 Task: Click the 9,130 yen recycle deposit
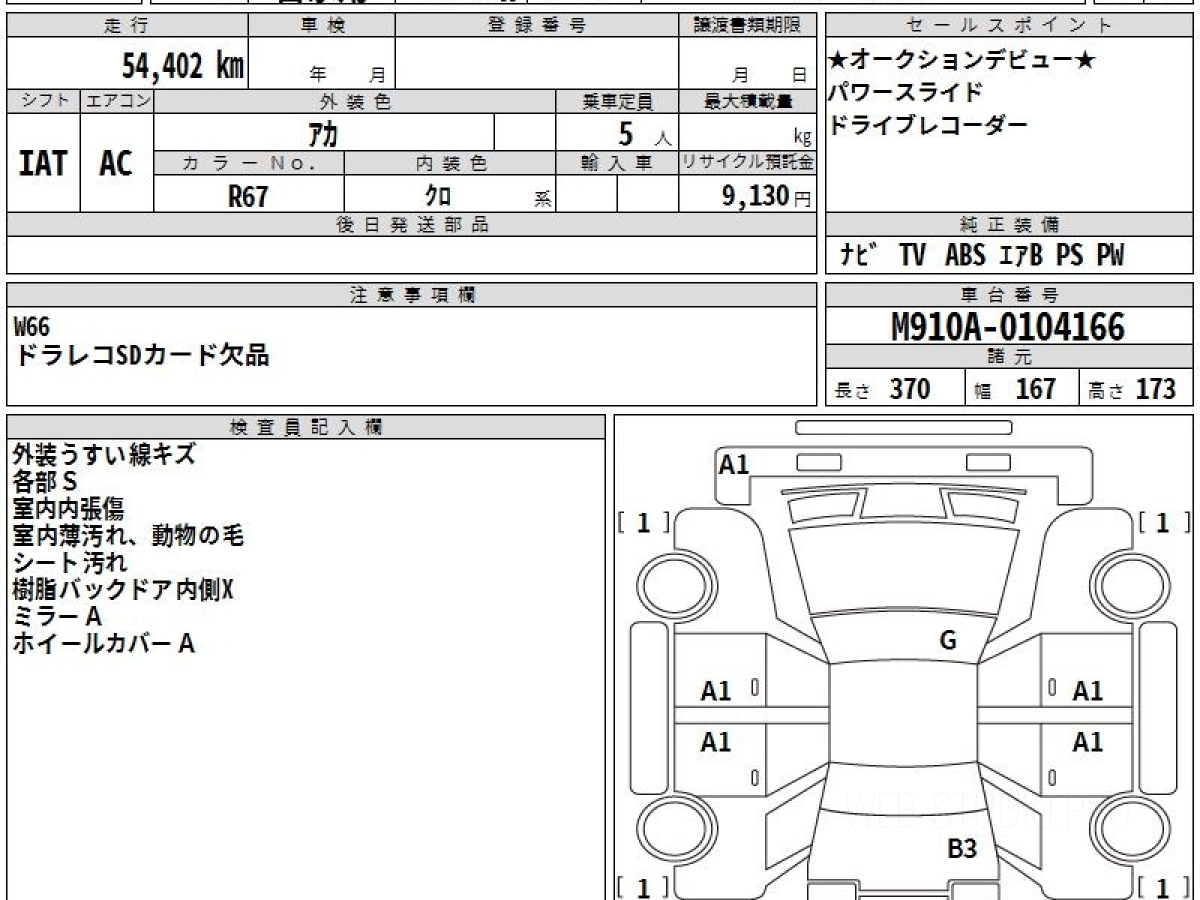(756, 196)
